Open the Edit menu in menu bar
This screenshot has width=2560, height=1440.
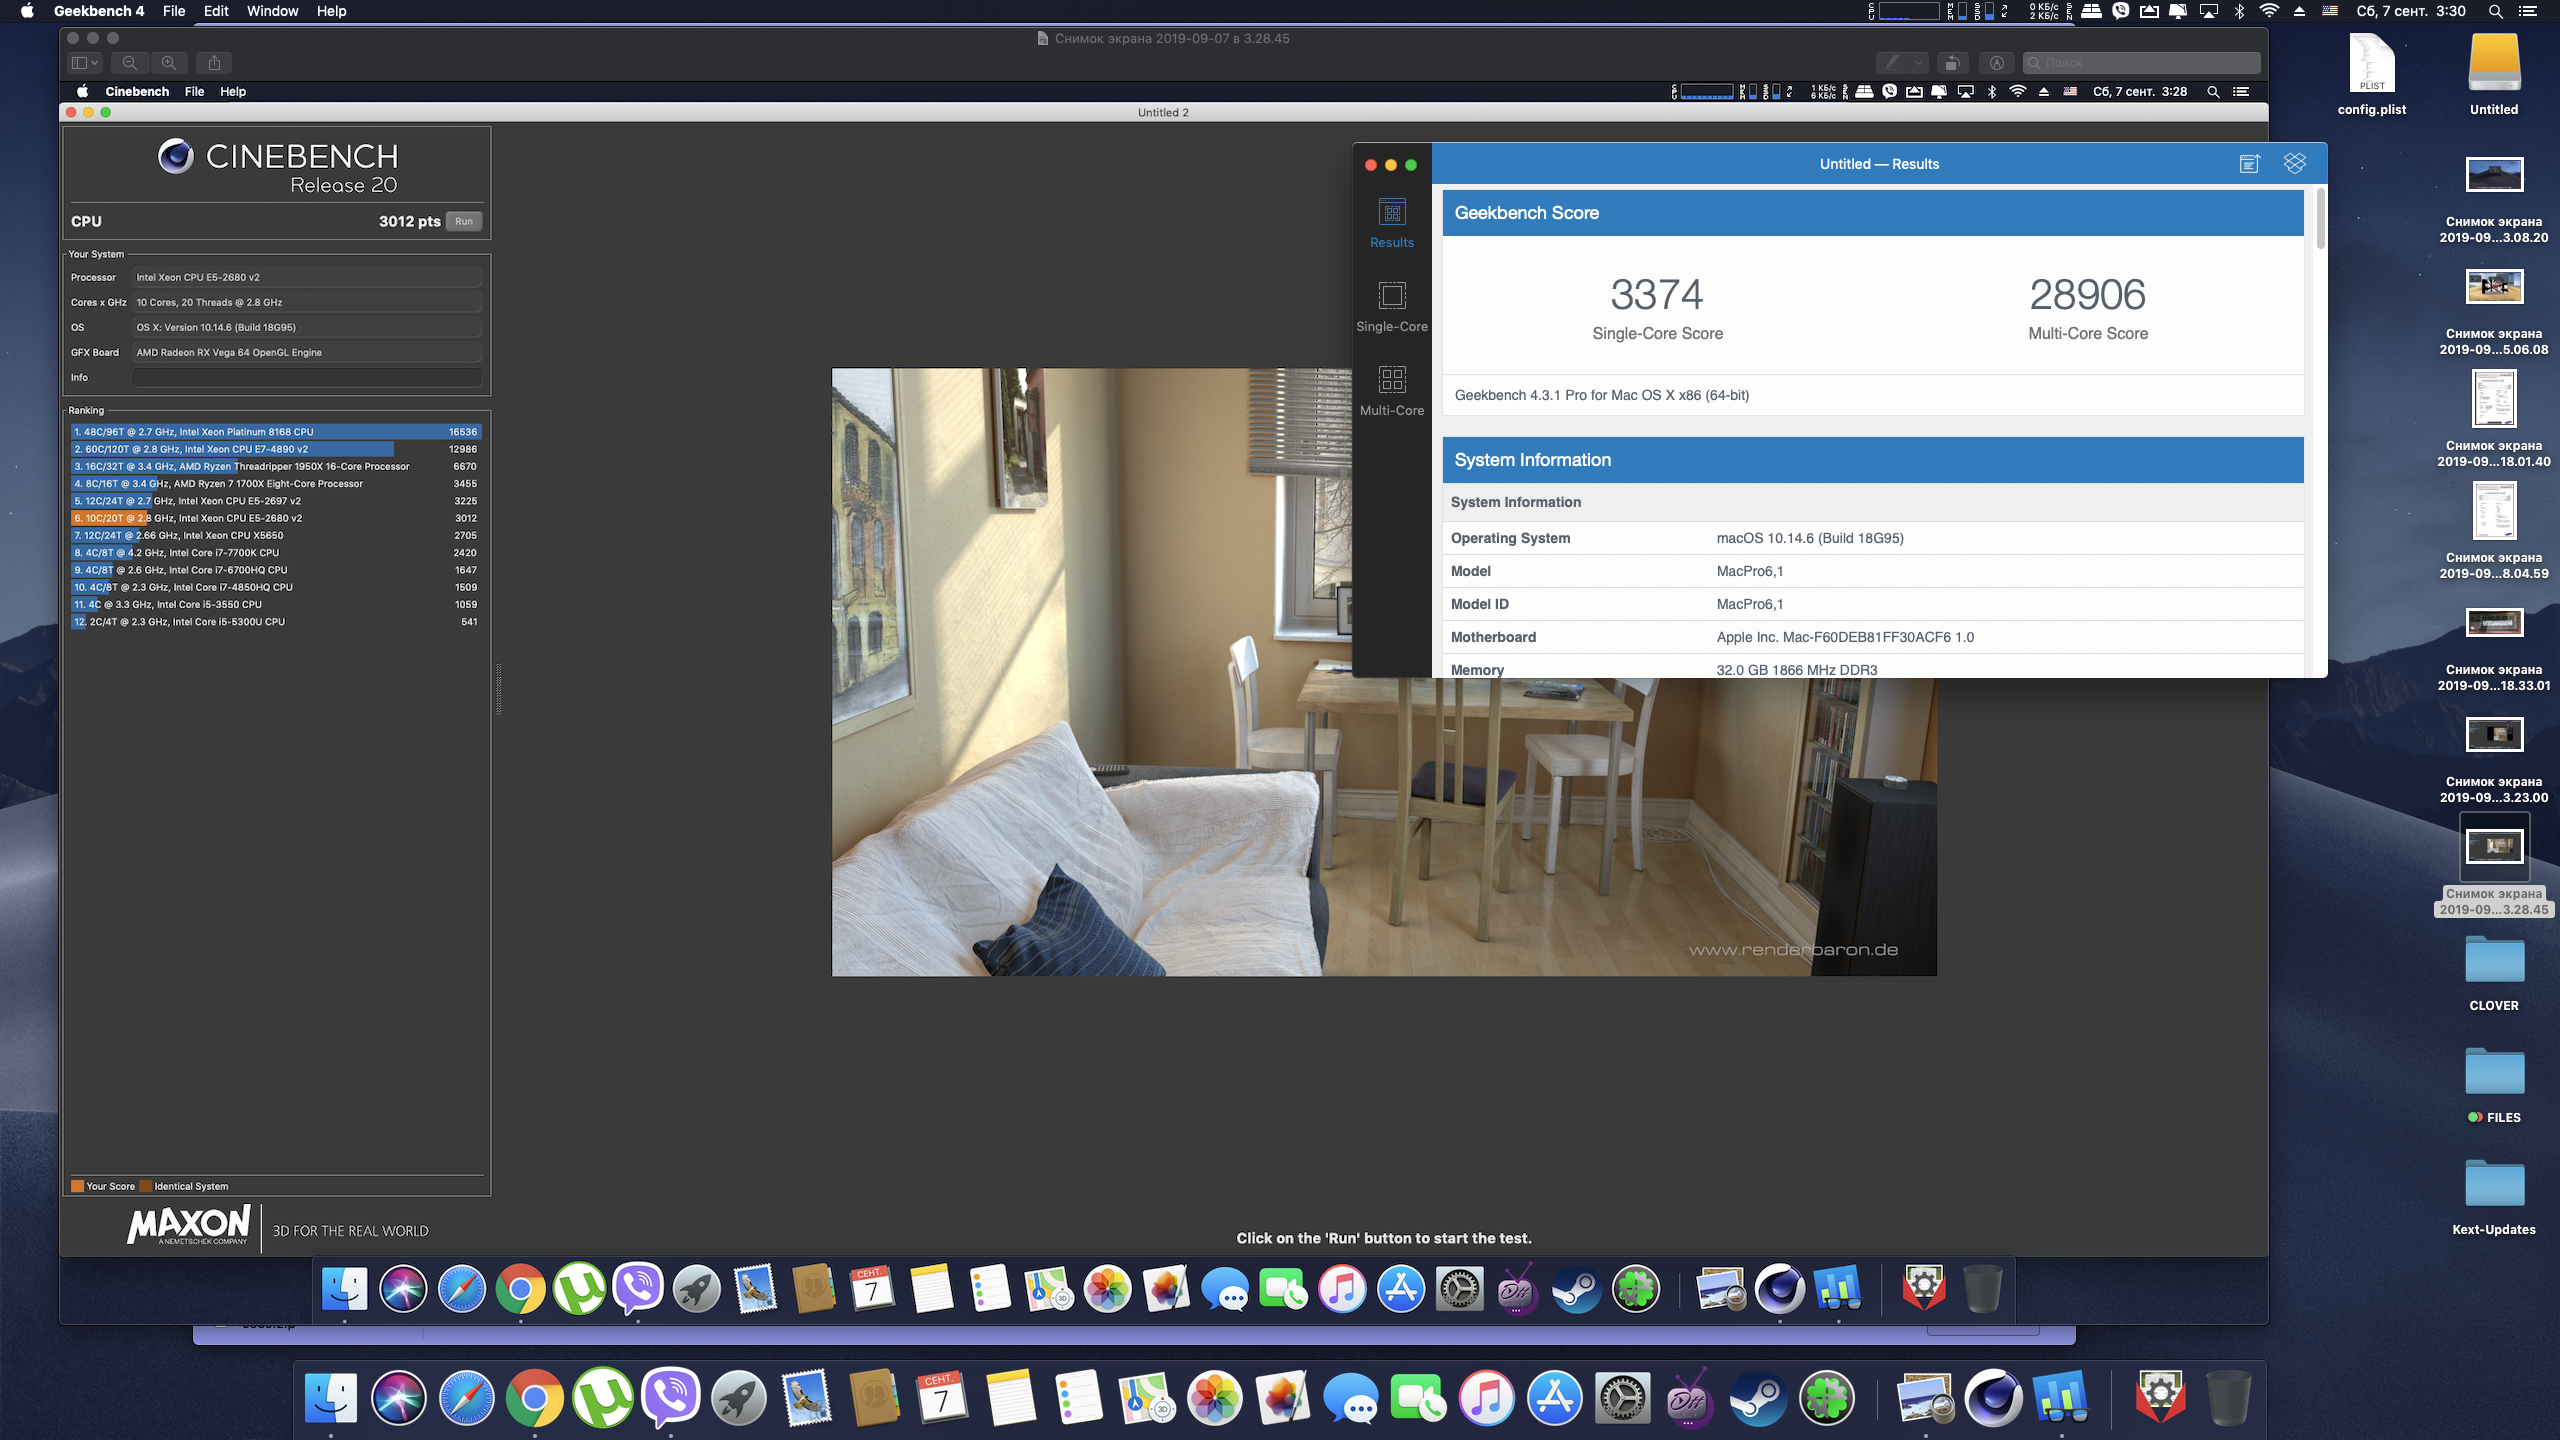[x=216, y=11]
